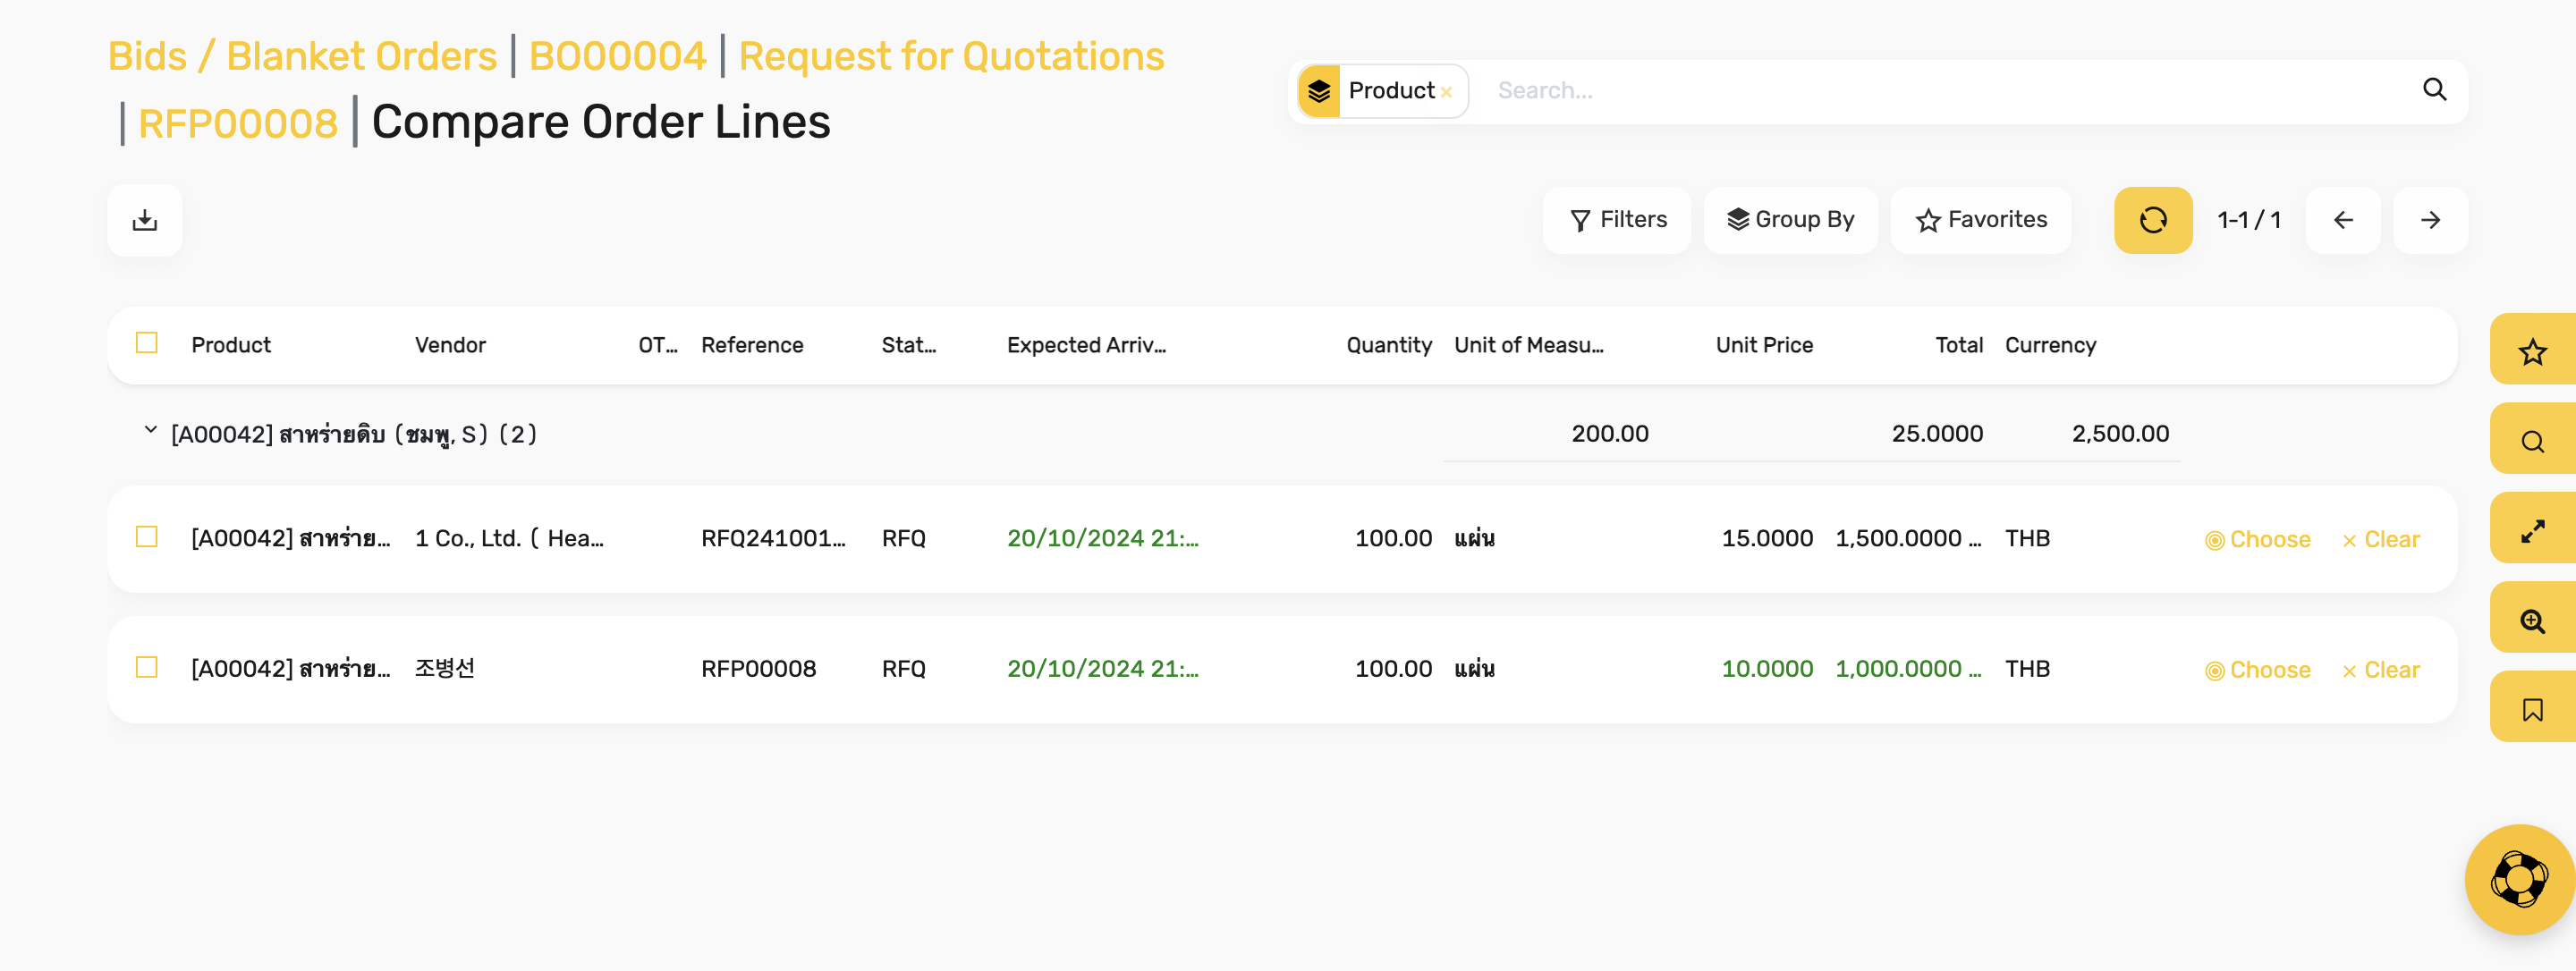Go to previous page arrow
The height and width of the screenshot is (971, 2576).
point(2343,220)
